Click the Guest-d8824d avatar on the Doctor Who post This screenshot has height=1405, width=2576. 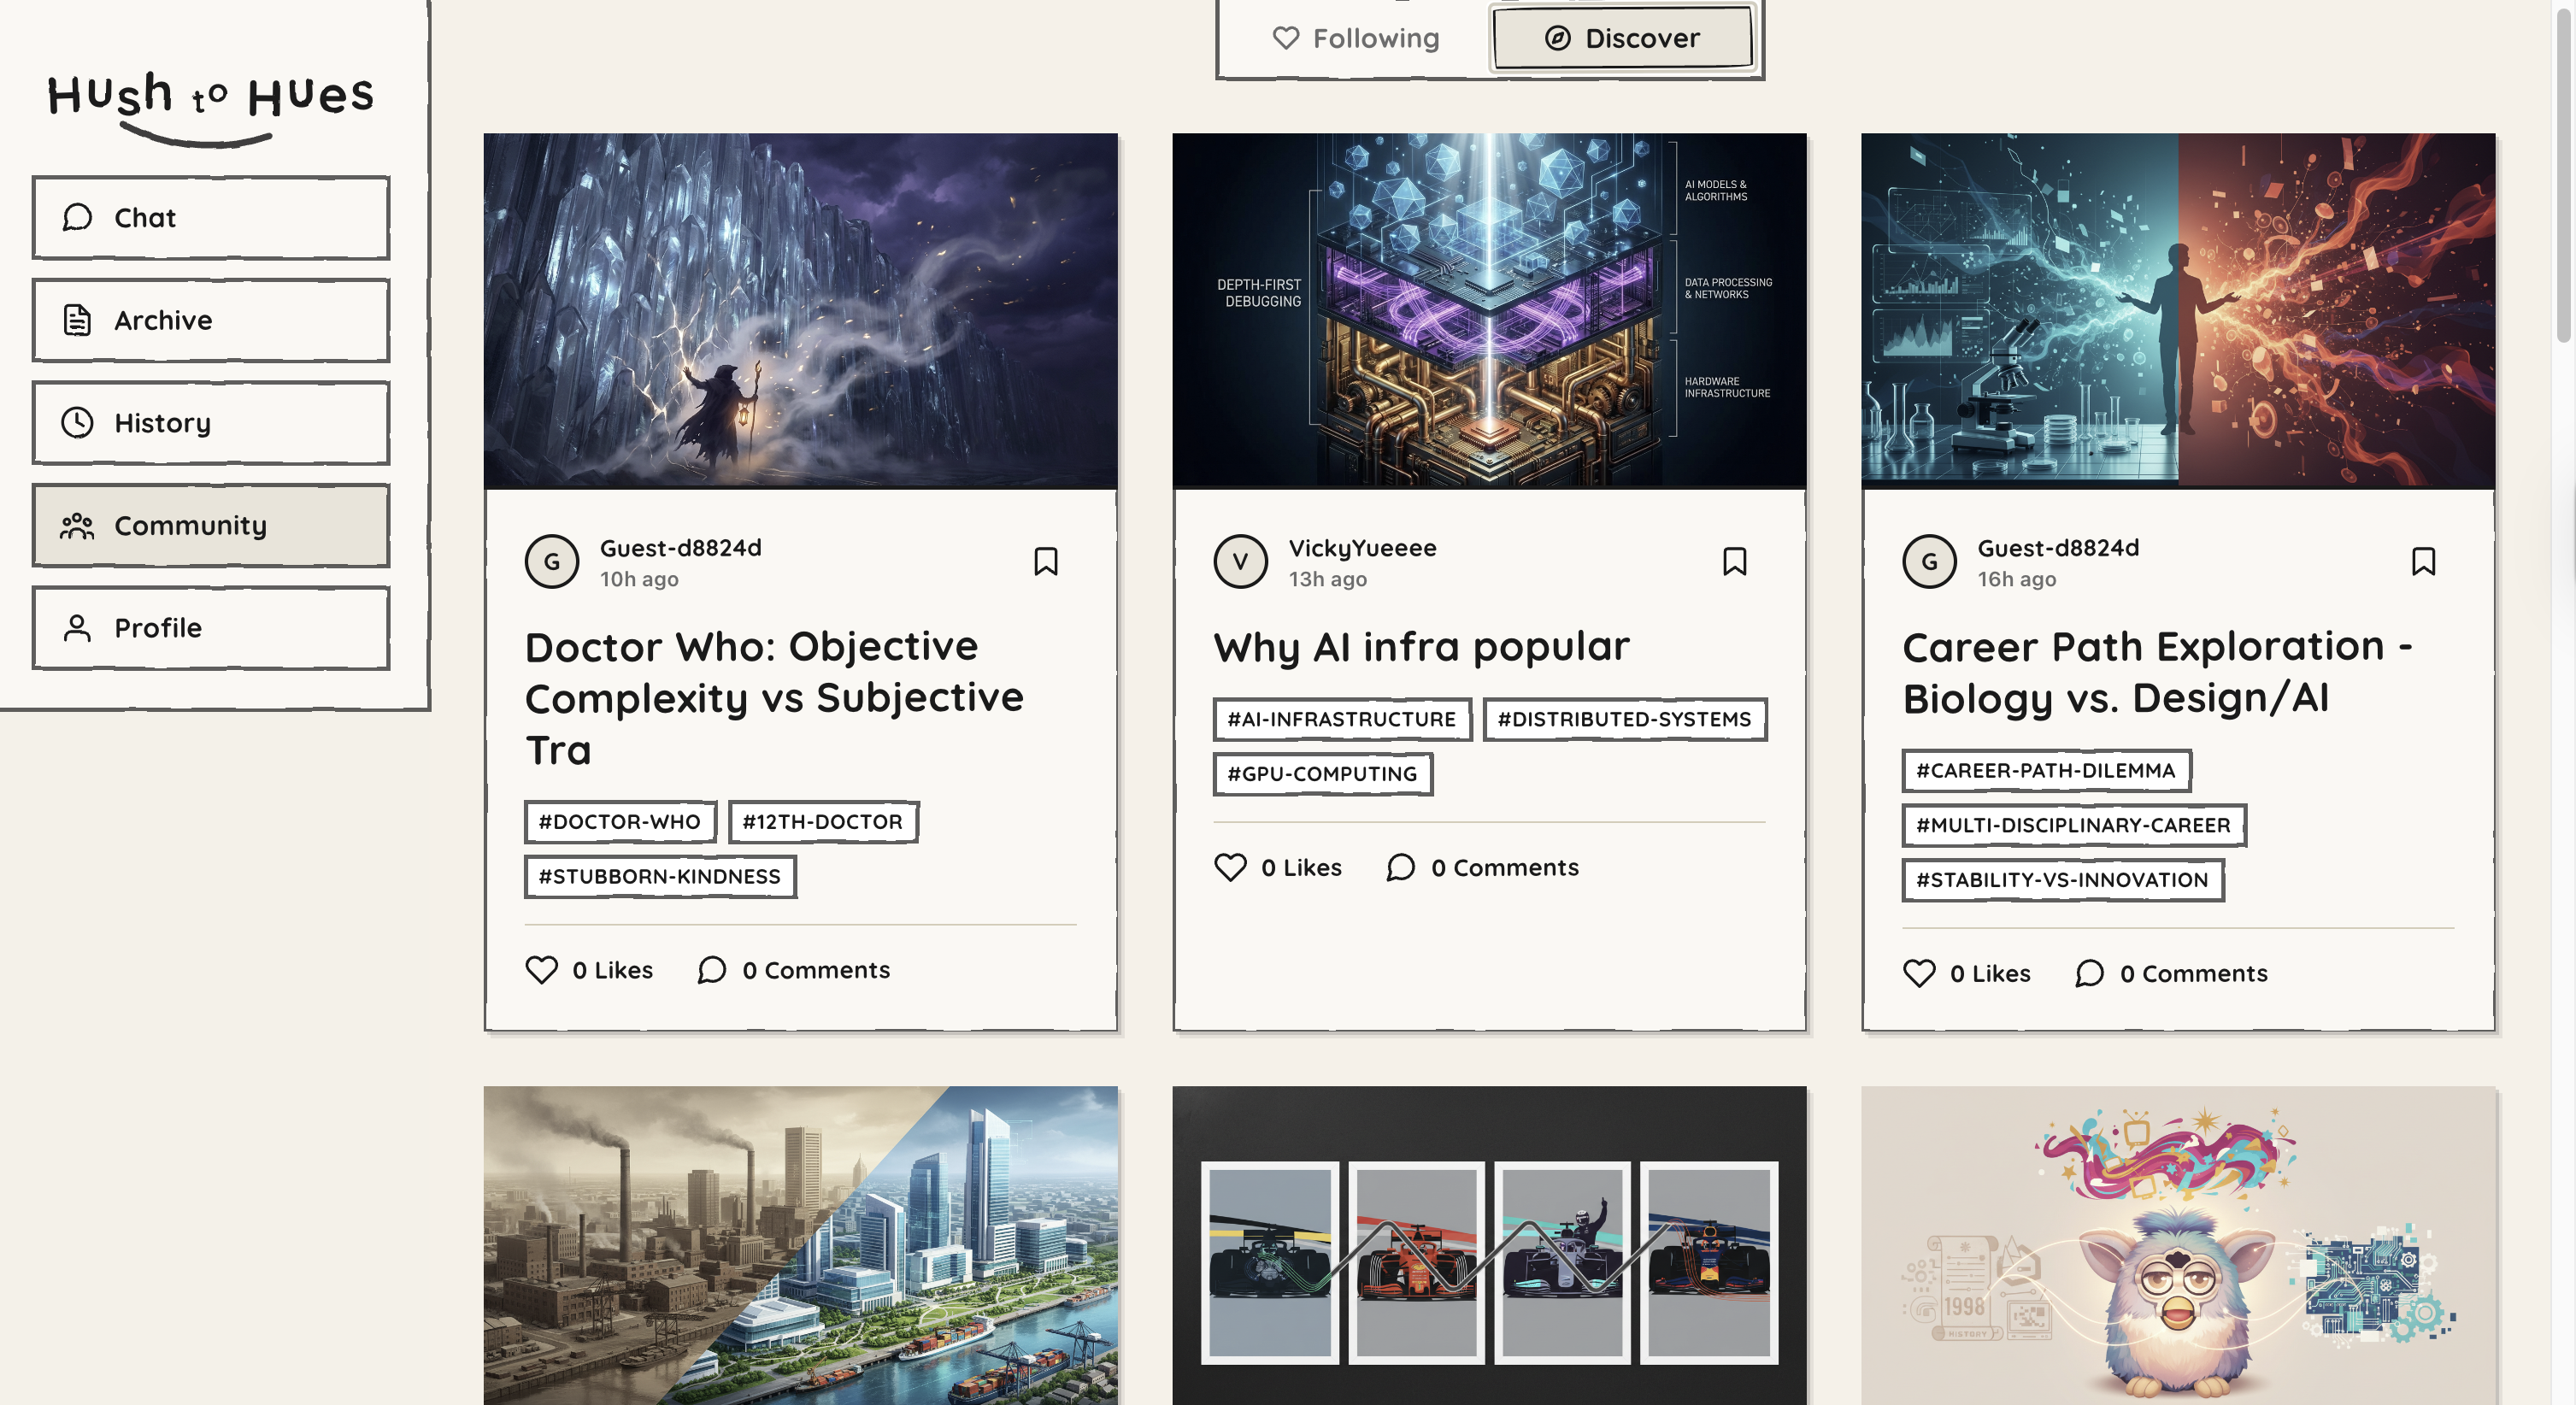click(x=551, y=561)
